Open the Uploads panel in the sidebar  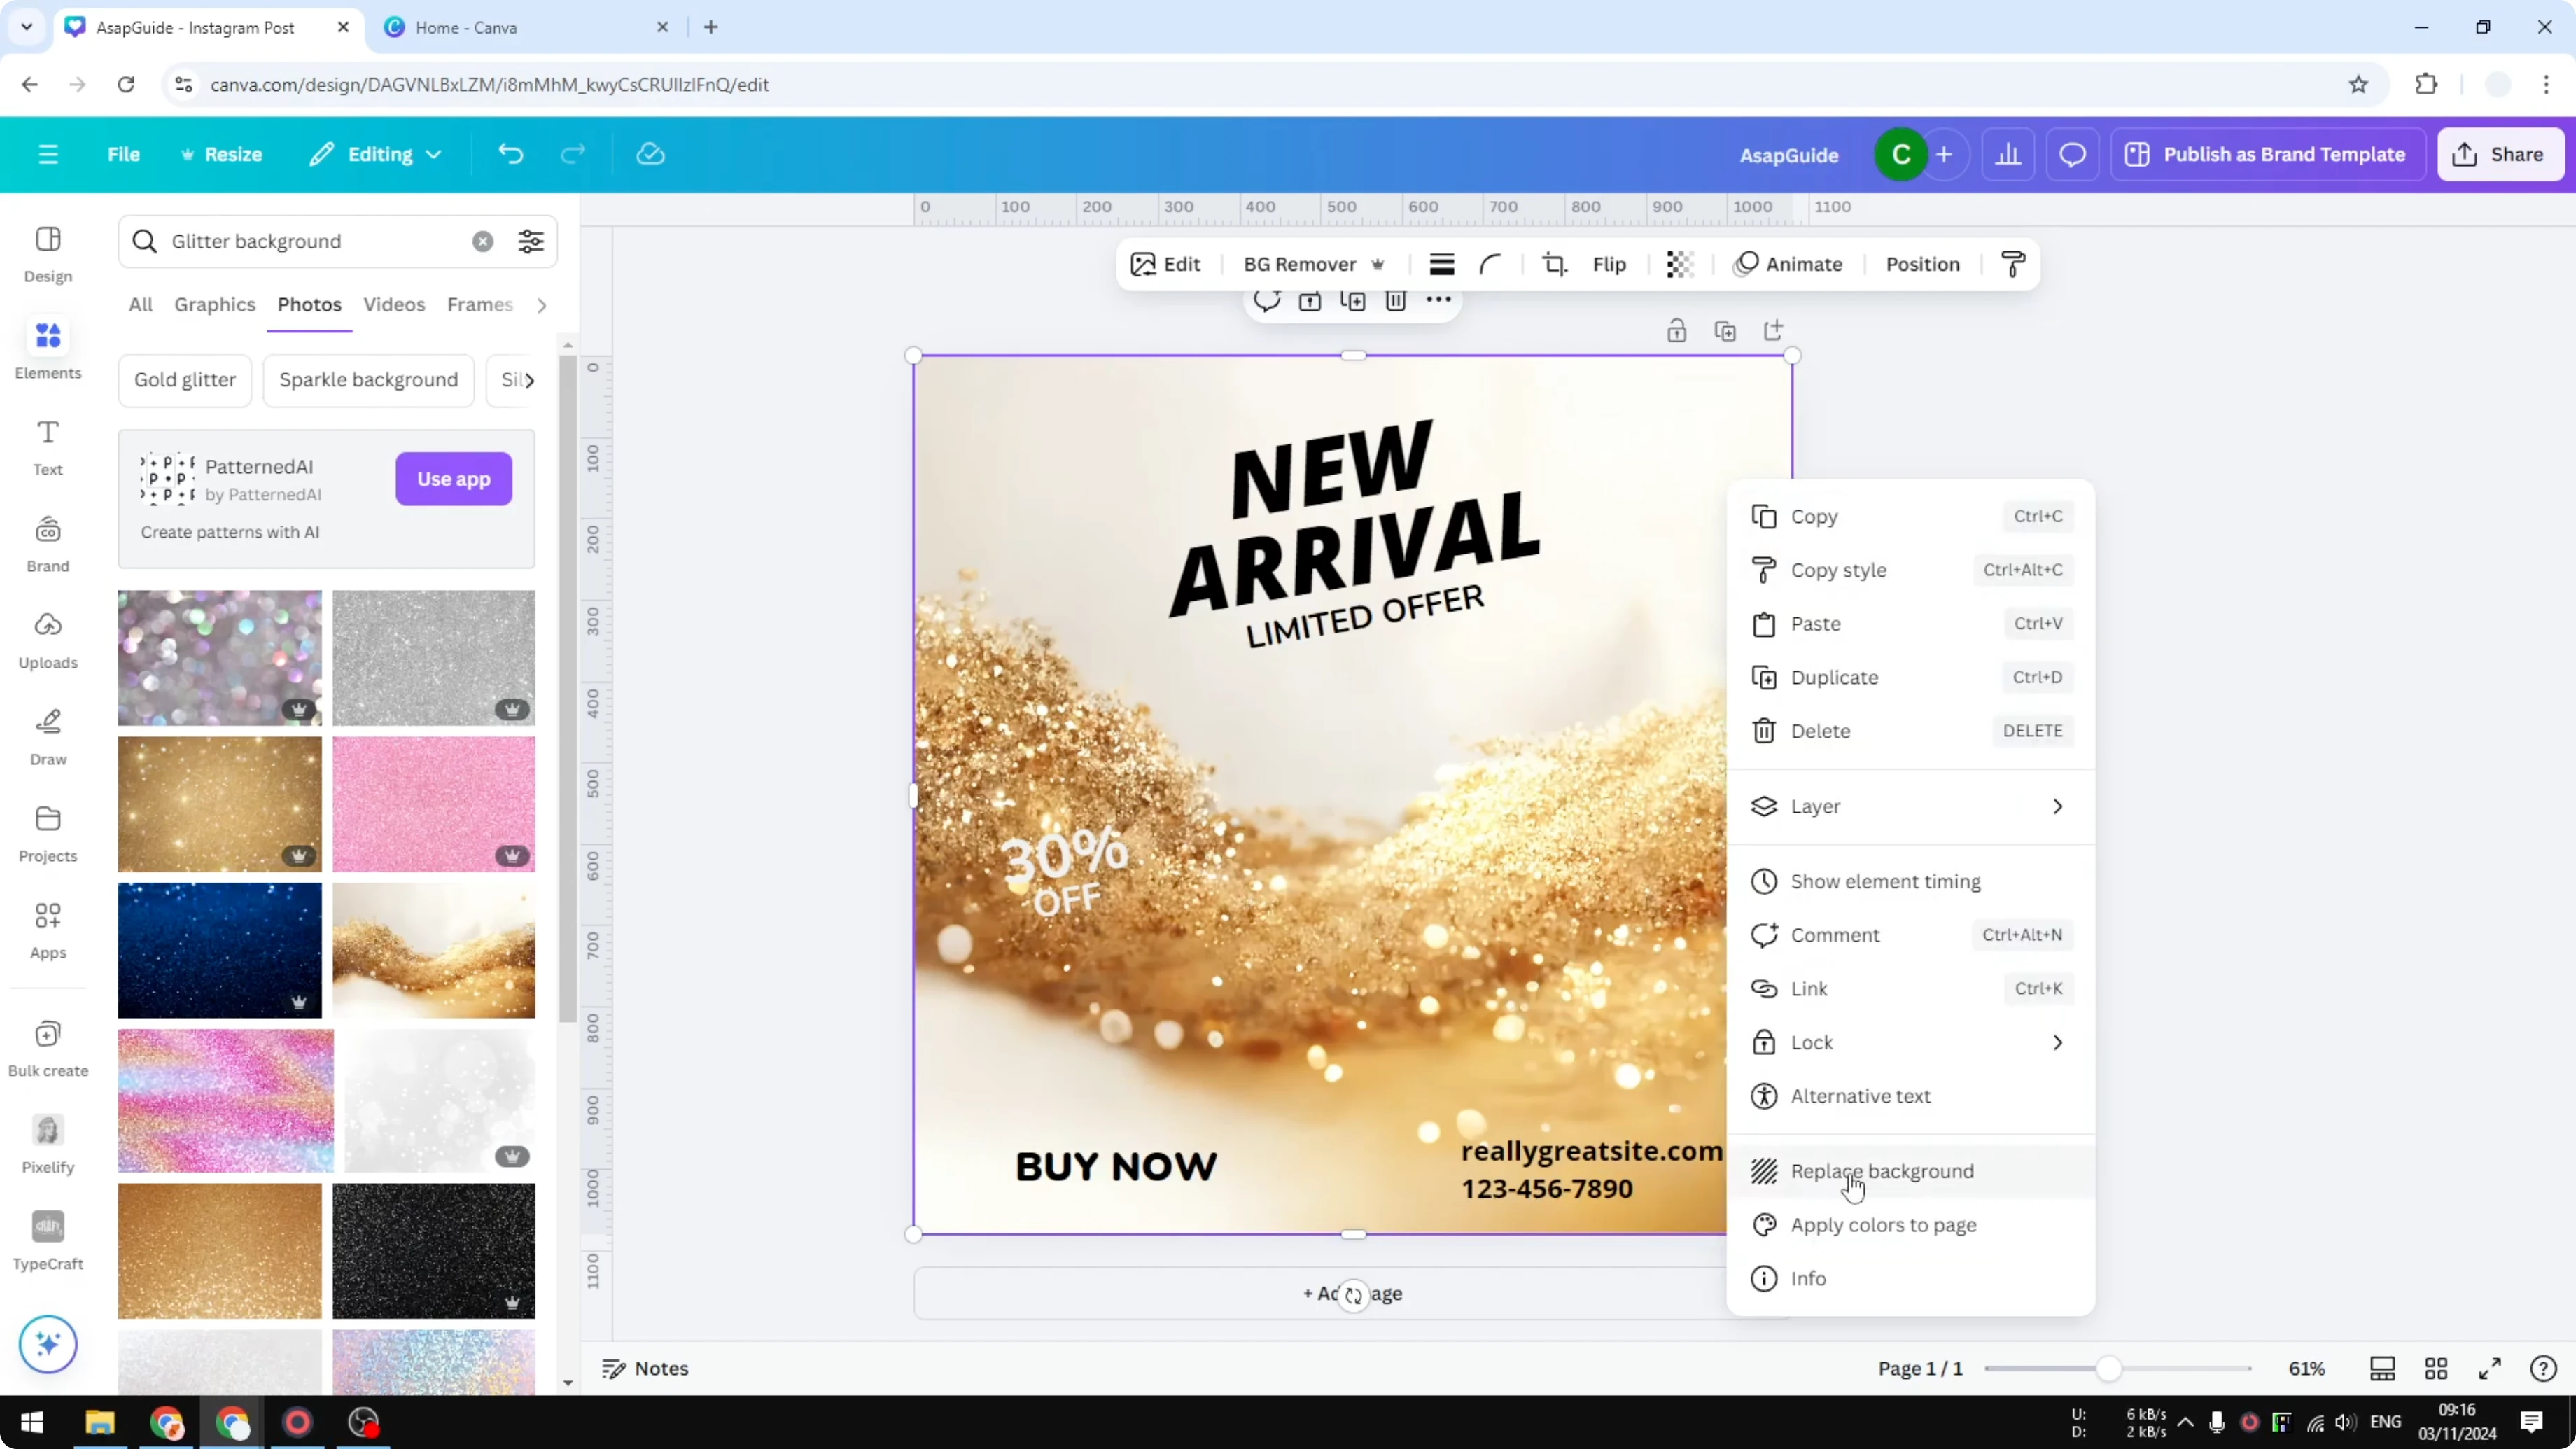click(x=47, y=638)
